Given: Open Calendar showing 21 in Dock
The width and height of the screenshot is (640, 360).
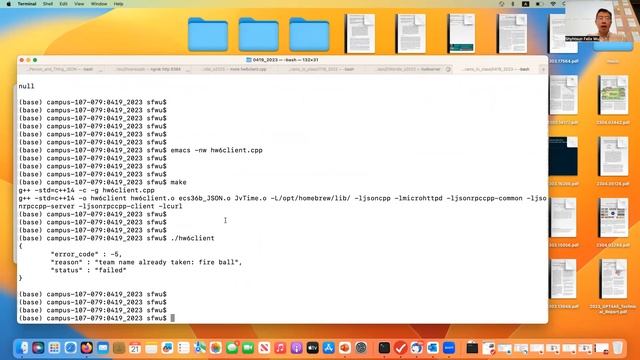Looking at the screenshot, I should [135, 348].
